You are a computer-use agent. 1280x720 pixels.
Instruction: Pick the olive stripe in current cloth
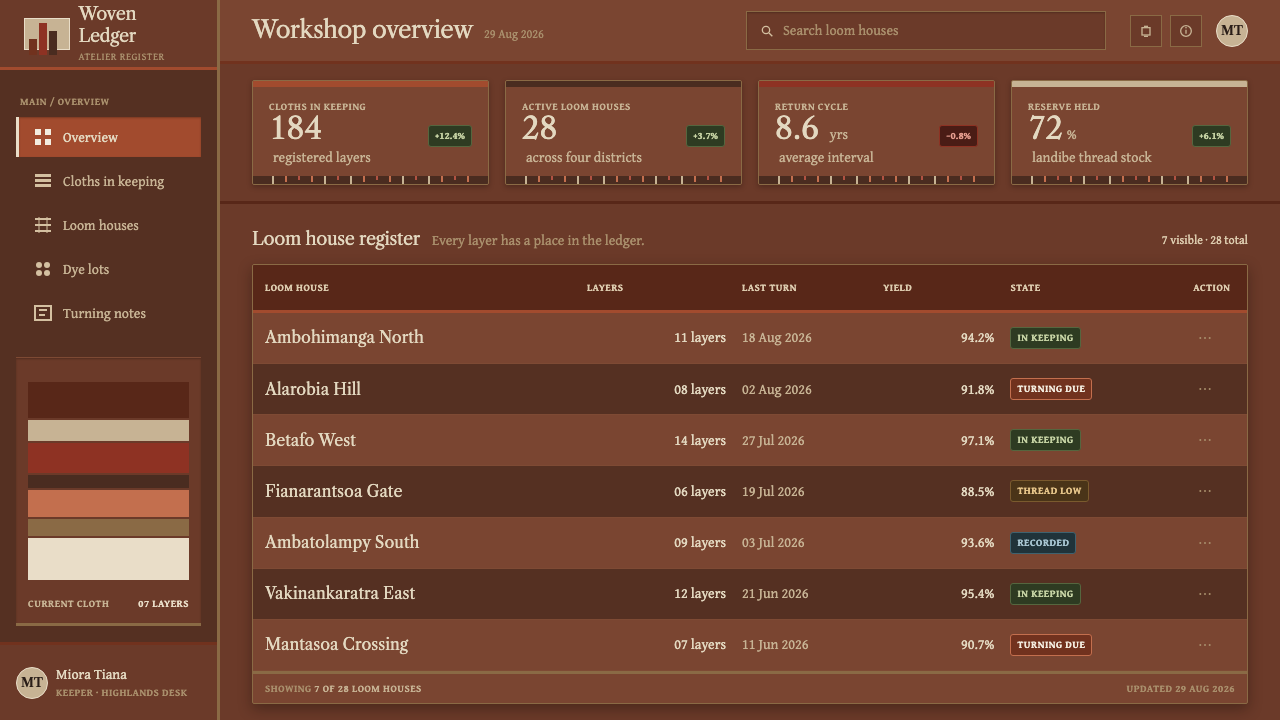coord(108,528)
